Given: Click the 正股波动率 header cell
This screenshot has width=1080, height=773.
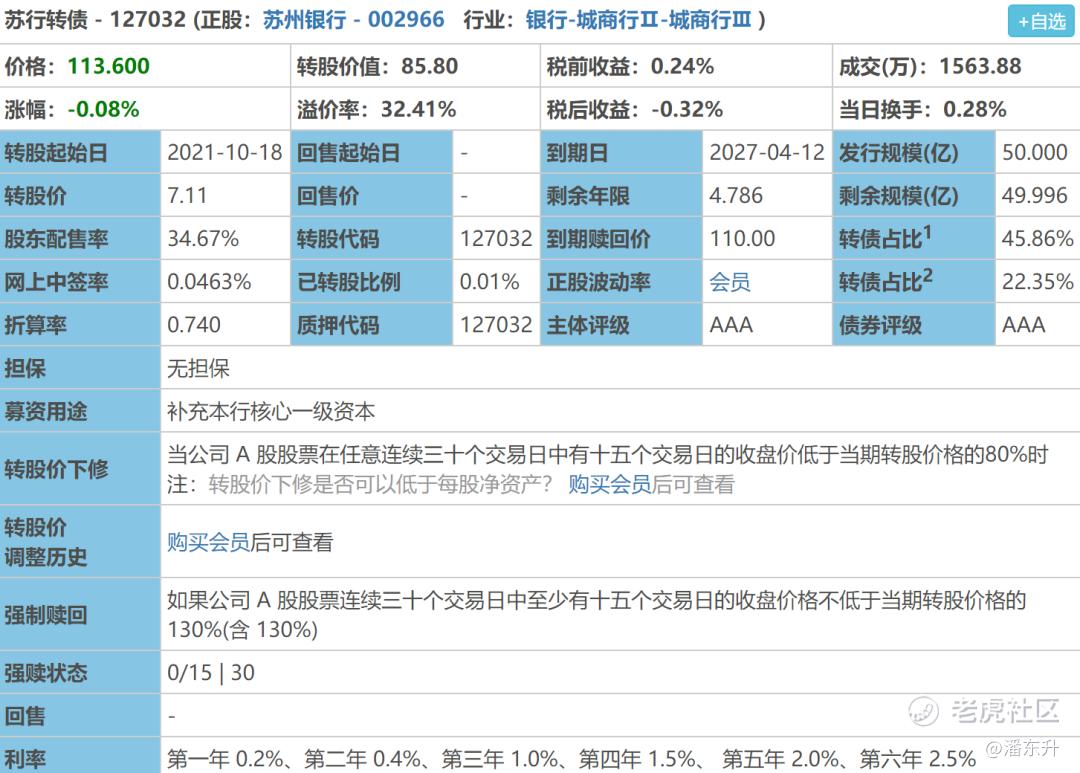Looking at the screenshot, I should [621, 282].
